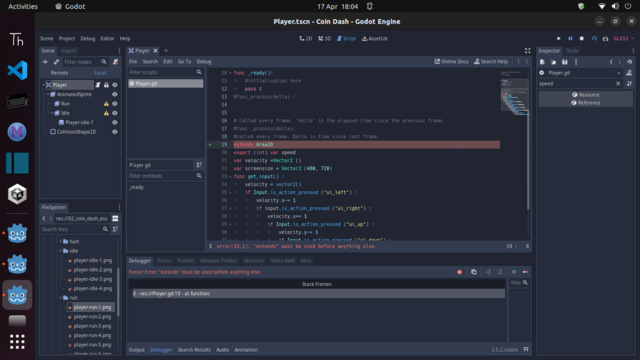Collapse the Player root node
640x360 pixels.
coord(44,85)
